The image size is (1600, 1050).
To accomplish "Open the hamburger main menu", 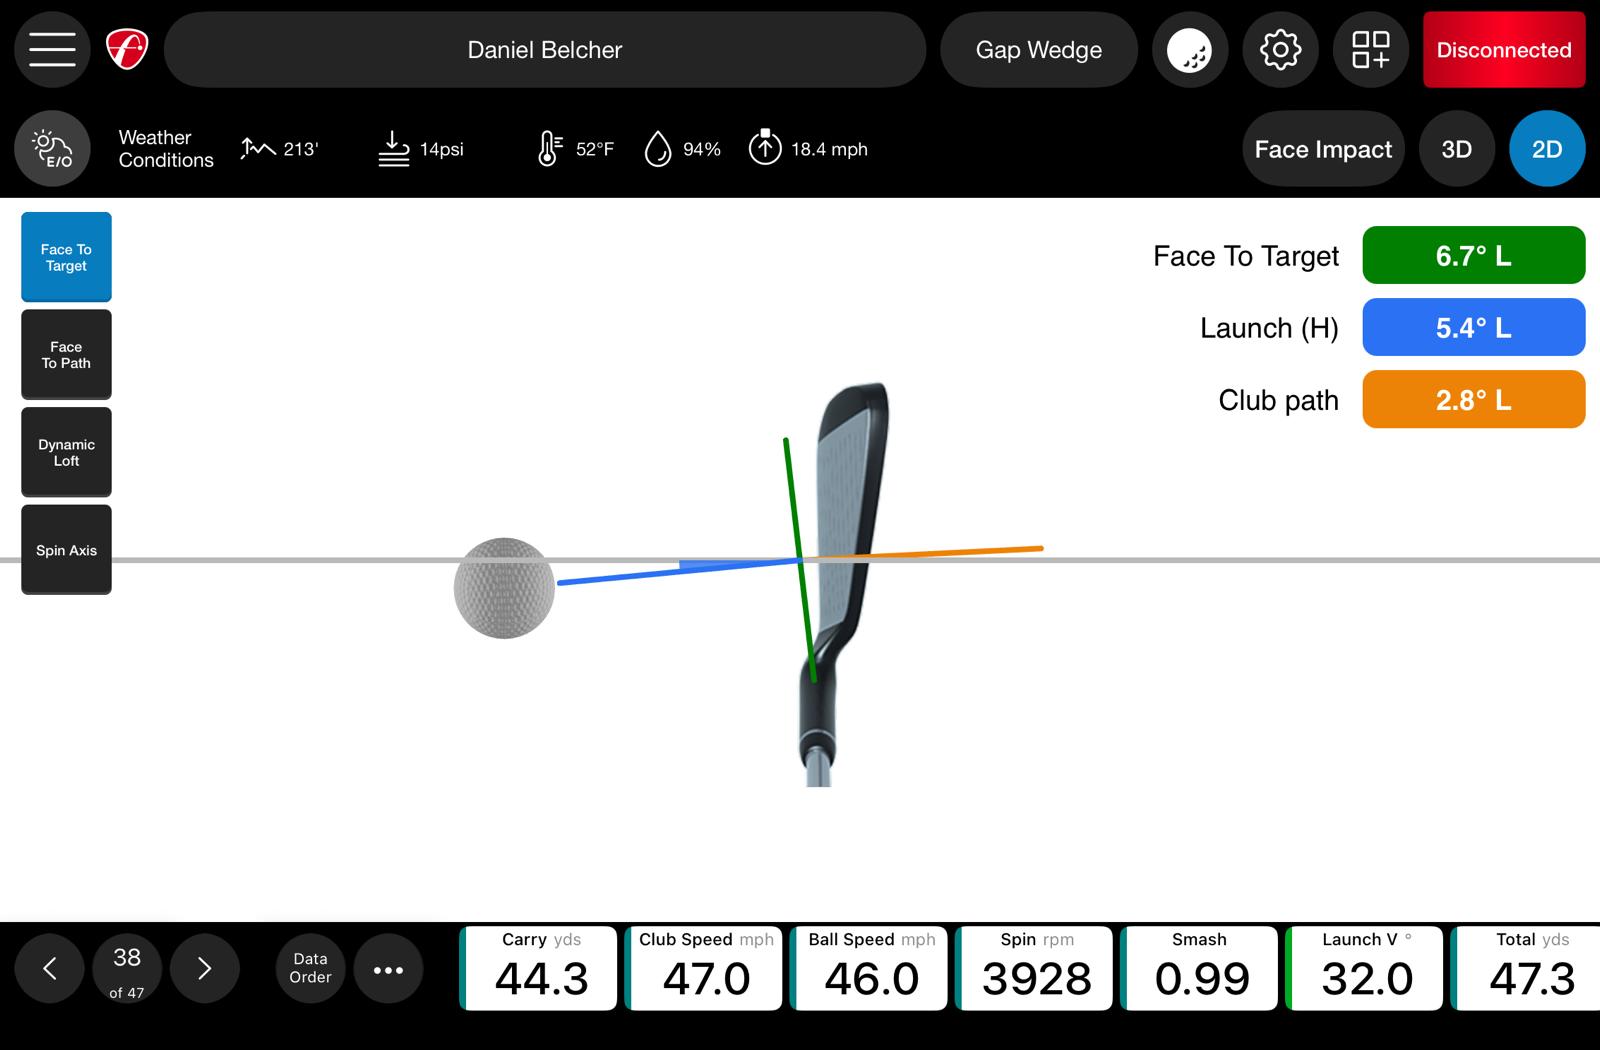I will tap(52, 49).
